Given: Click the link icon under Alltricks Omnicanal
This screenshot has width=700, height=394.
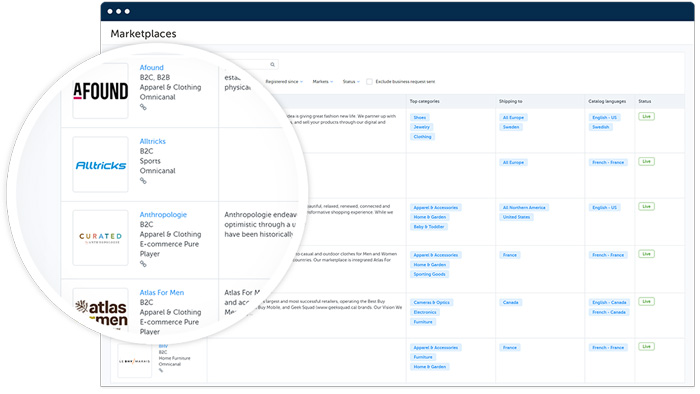Looking at the screenshot, I should pyautogui.click(x=143, y=181).
